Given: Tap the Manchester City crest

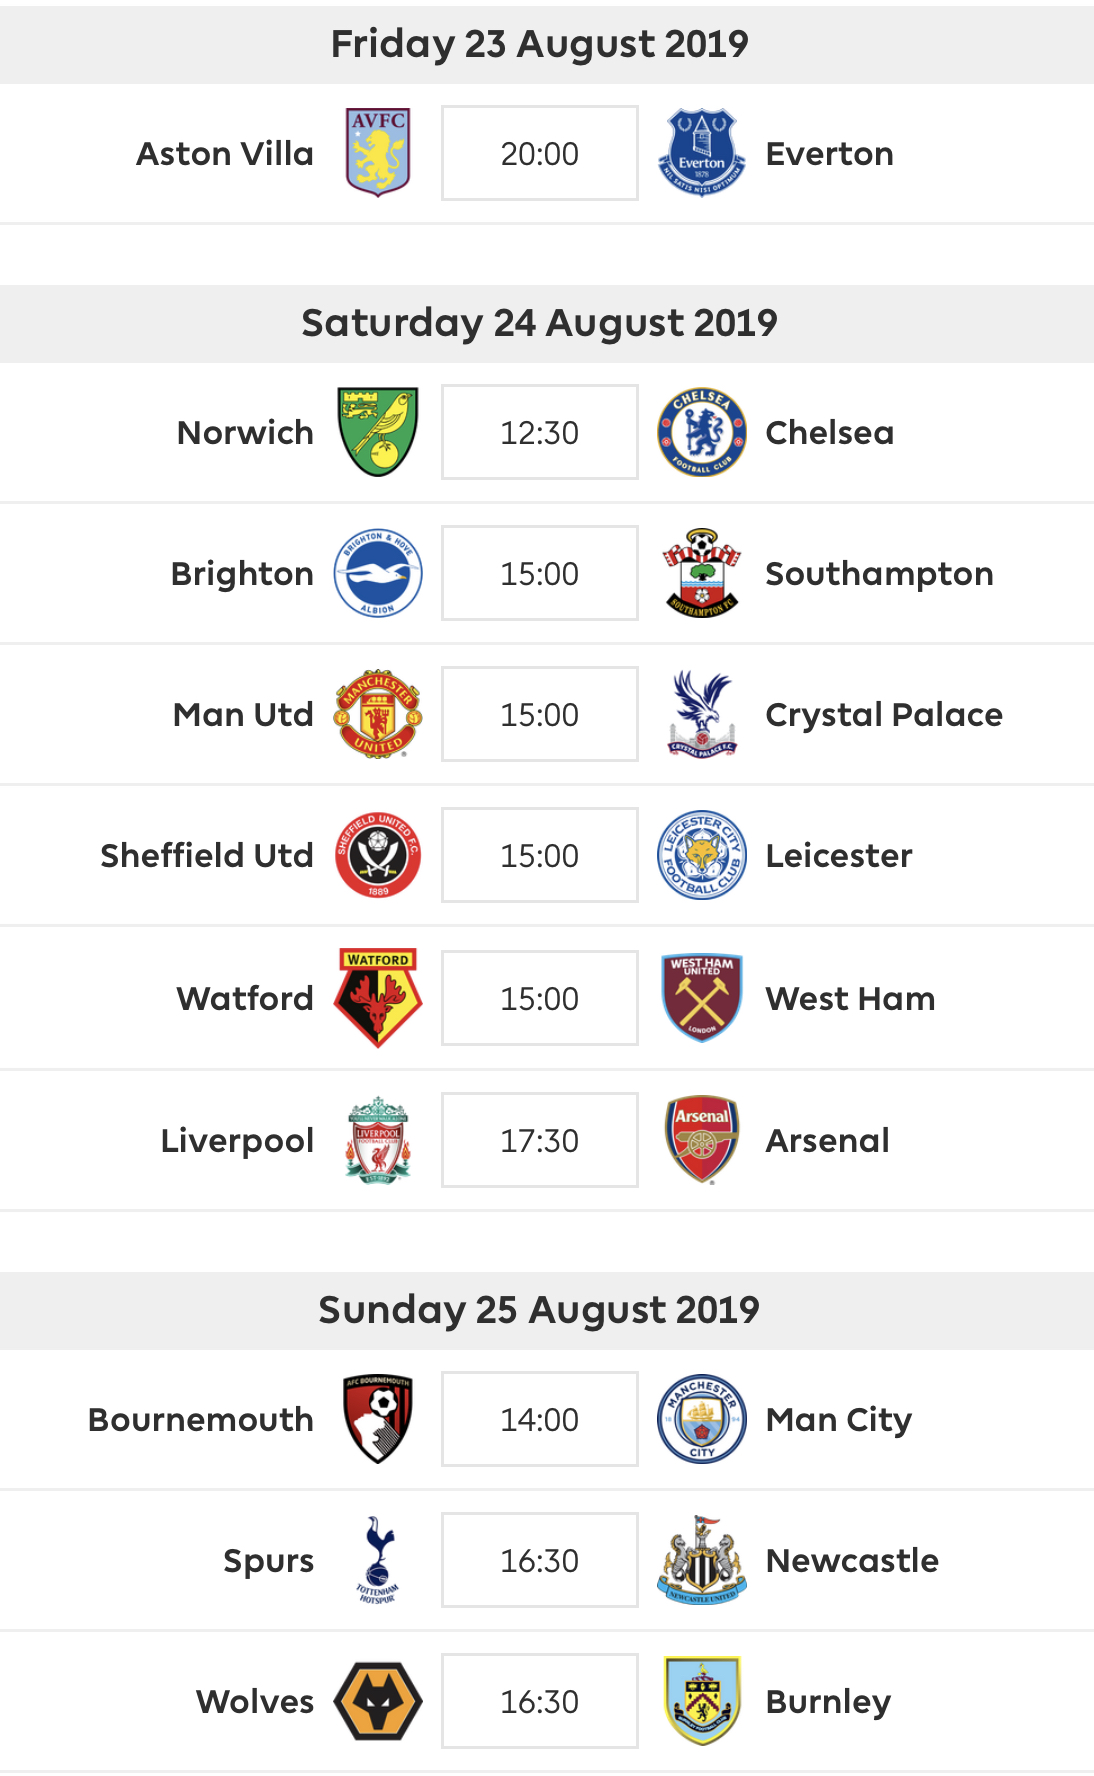Looking at the screenshot, I should (x=702, y=1419).
